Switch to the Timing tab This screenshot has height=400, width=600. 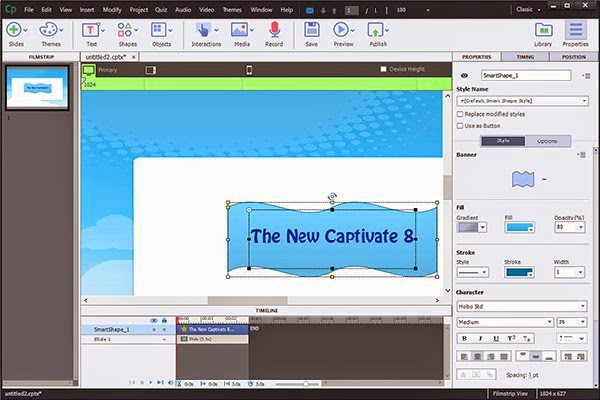(525, 57)
